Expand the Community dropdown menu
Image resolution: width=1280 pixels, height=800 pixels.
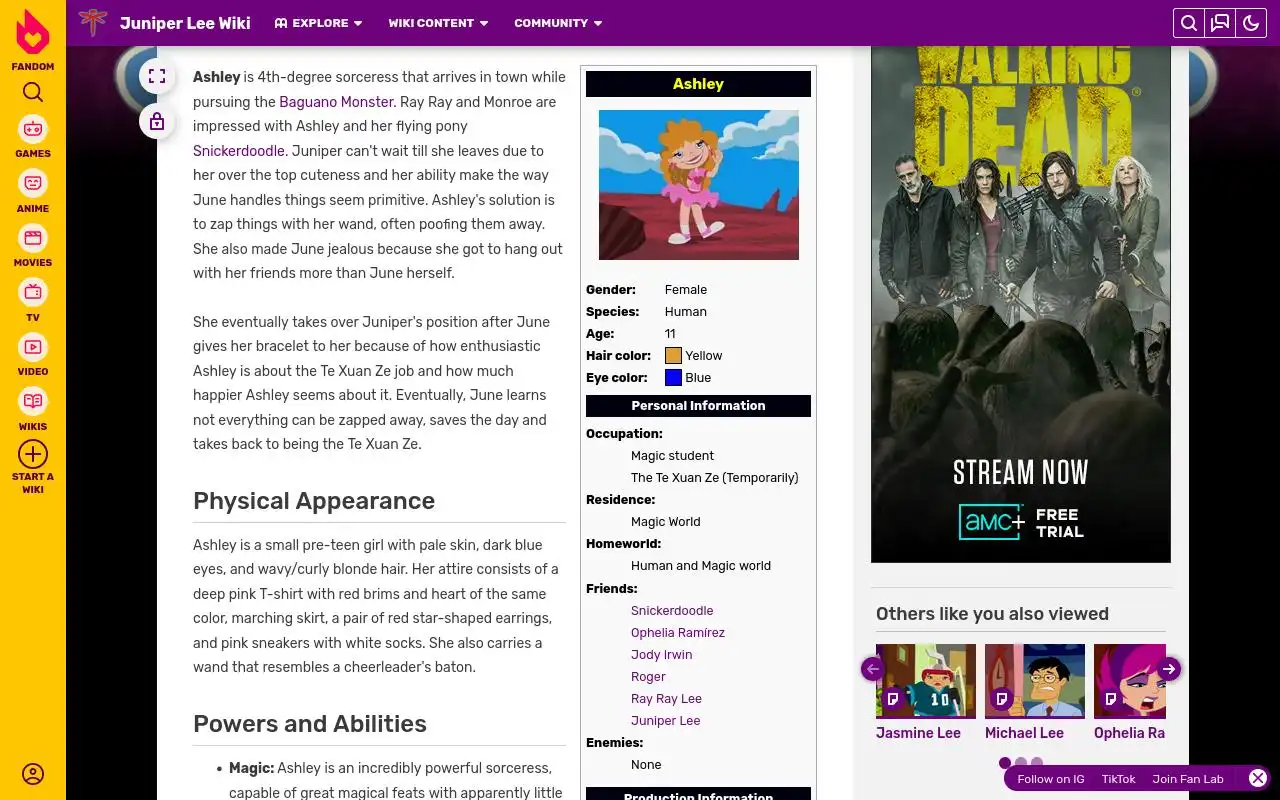pyautogui.click(x=558, y=23)
